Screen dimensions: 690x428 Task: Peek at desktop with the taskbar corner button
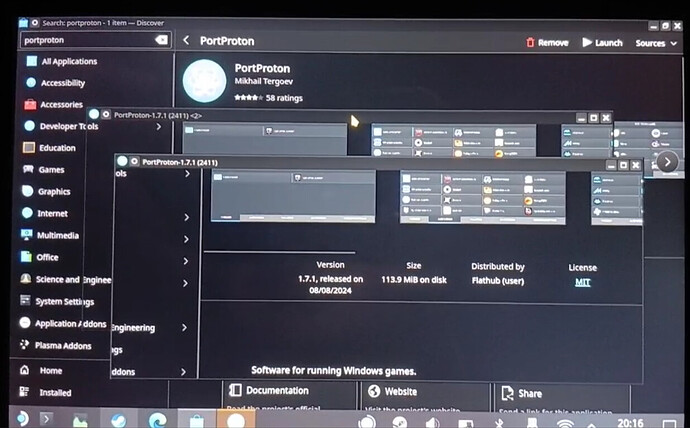670,424
